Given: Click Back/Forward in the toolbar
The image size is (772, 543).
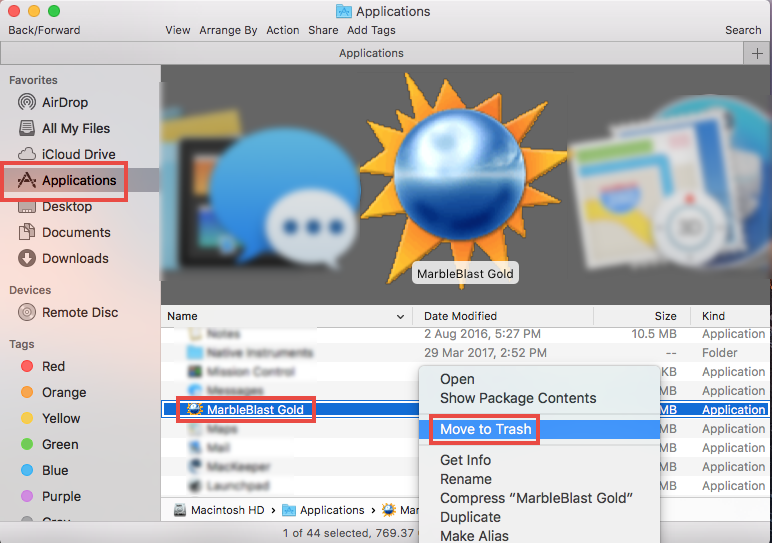Looking at the screenshot, I should tap(44, 30).
